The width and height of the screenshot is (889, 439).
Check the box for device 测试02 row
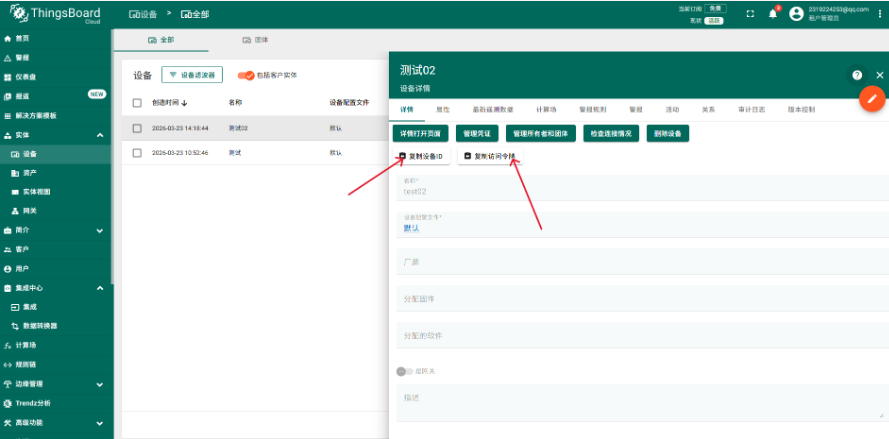[x=137, y=128]
